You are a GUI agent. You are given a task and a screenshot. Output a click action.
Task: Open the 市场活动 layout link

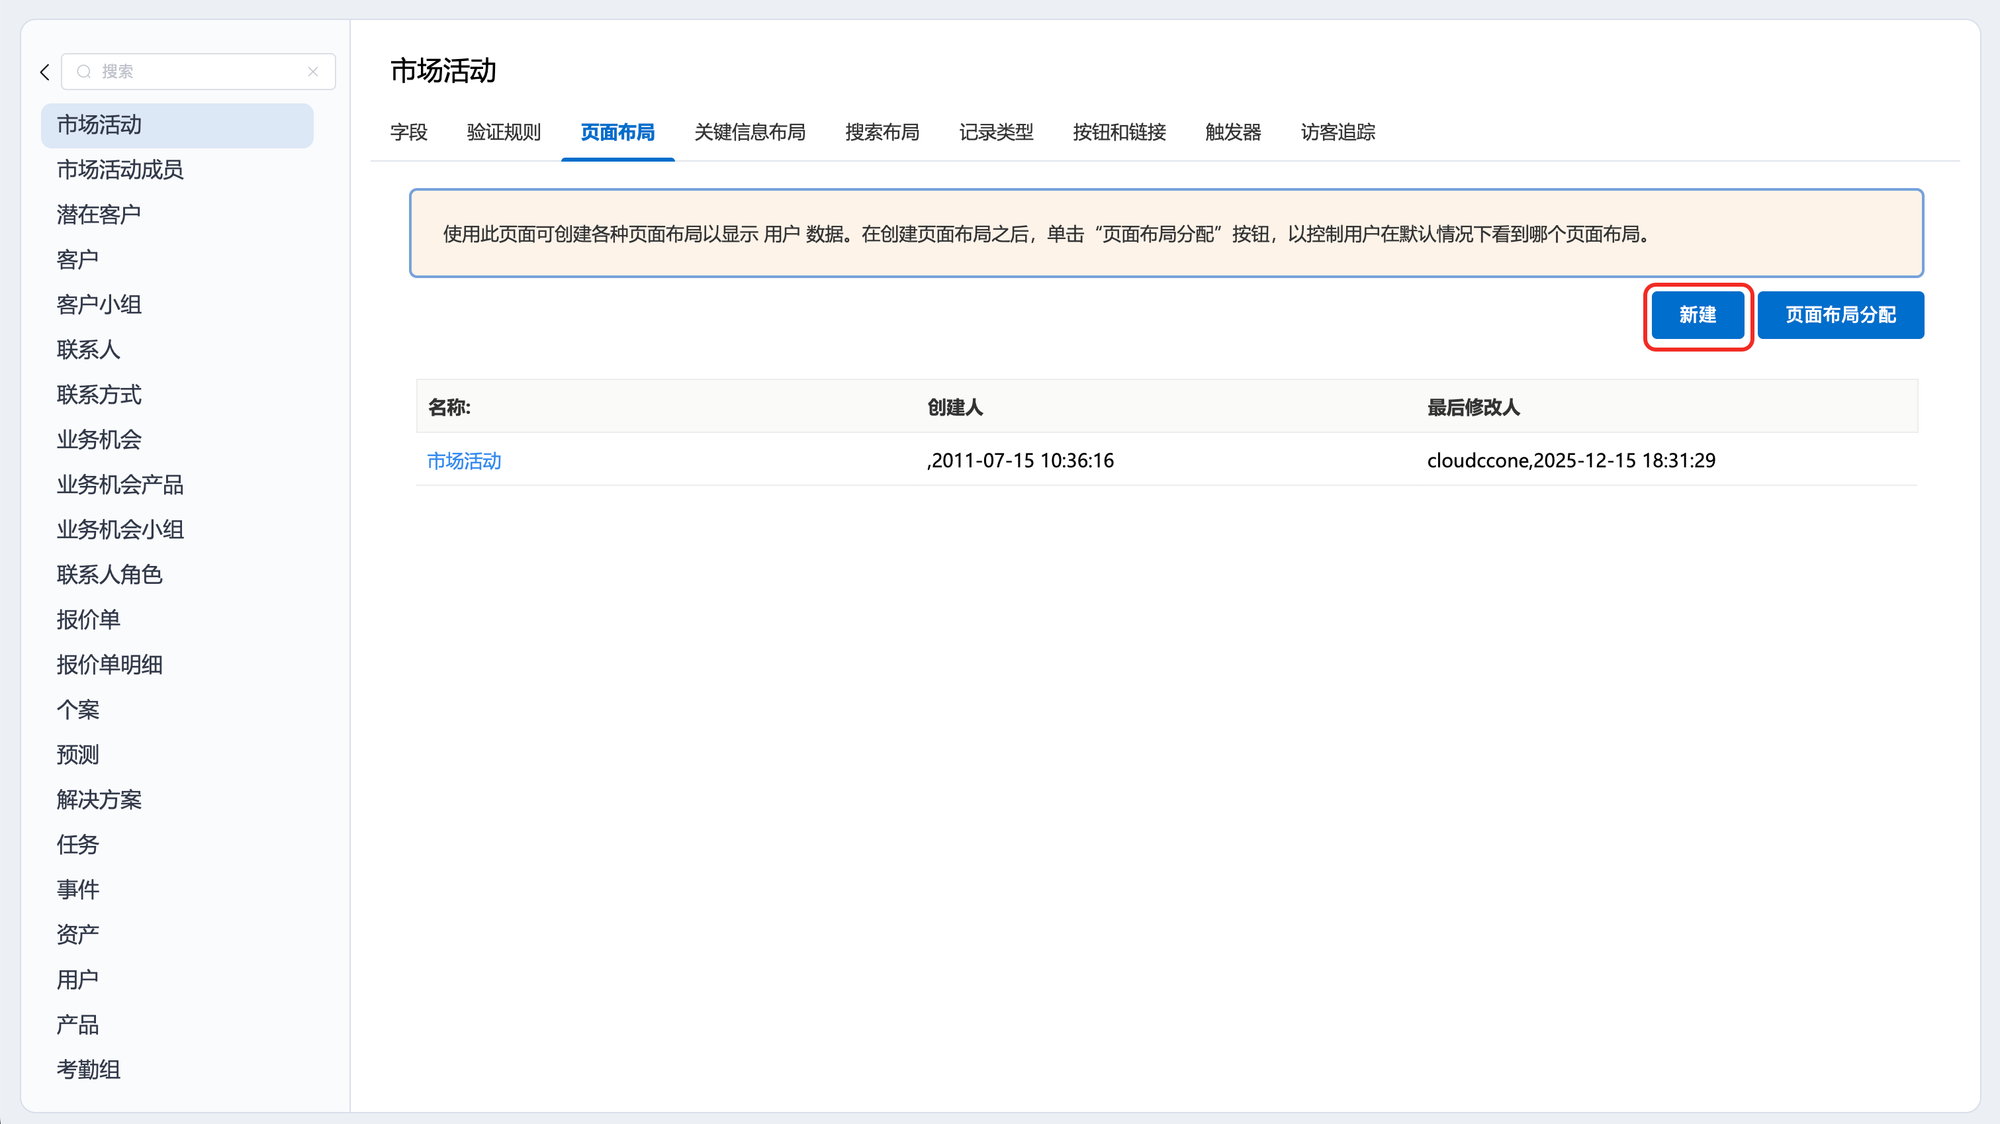point(464,461)
